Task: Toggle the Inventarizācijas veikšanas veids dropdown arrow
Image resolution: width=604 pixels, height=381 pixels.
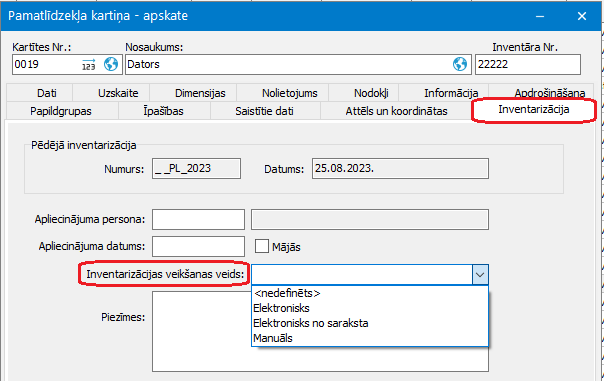Action: point(480,275)
